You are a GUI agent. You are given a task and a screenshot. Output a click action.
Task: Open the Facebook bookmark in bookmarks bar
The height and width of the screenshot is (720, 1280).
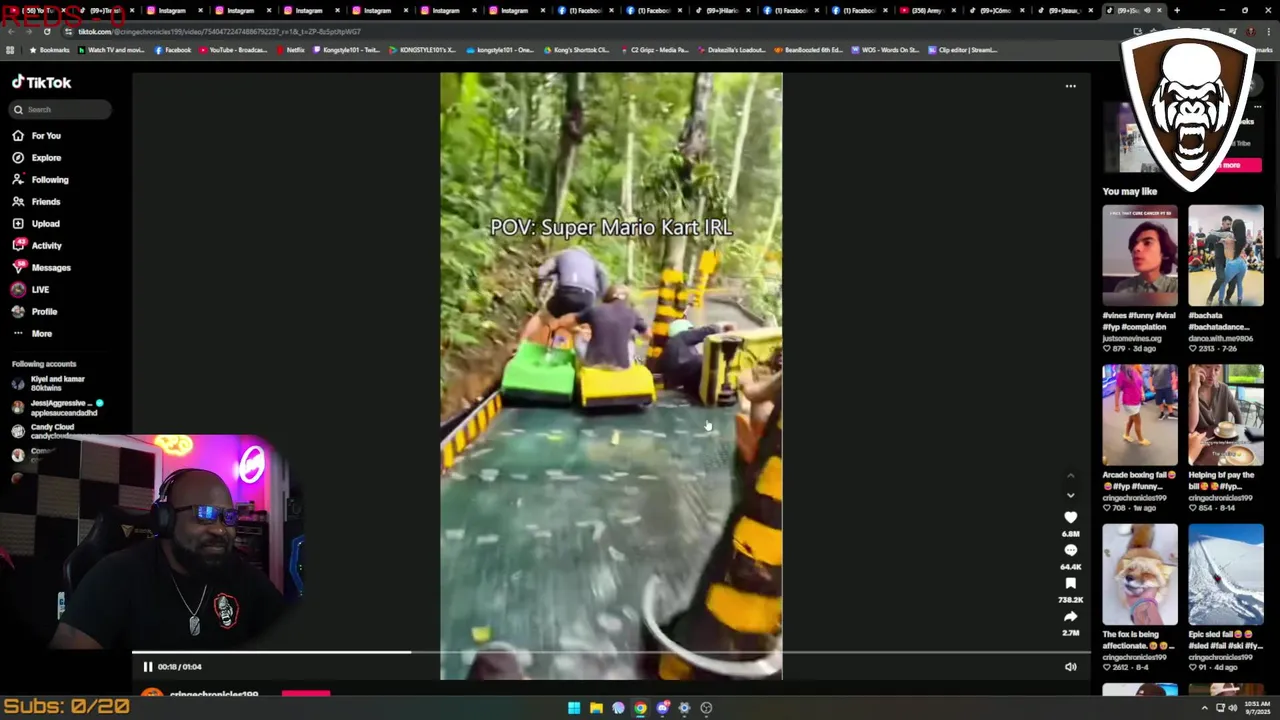click(x=173, y=50)
